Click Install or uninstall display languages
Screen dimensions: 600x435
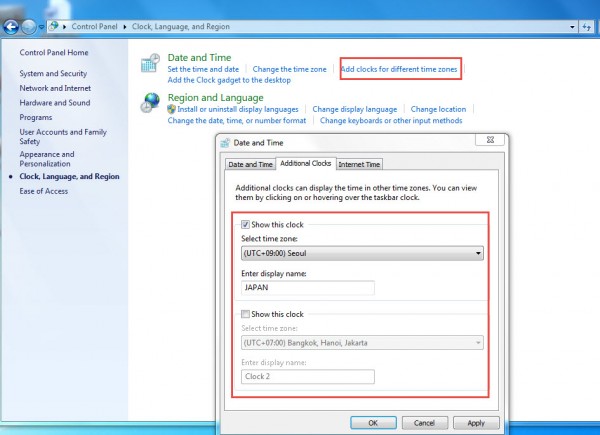click(238, 109)
